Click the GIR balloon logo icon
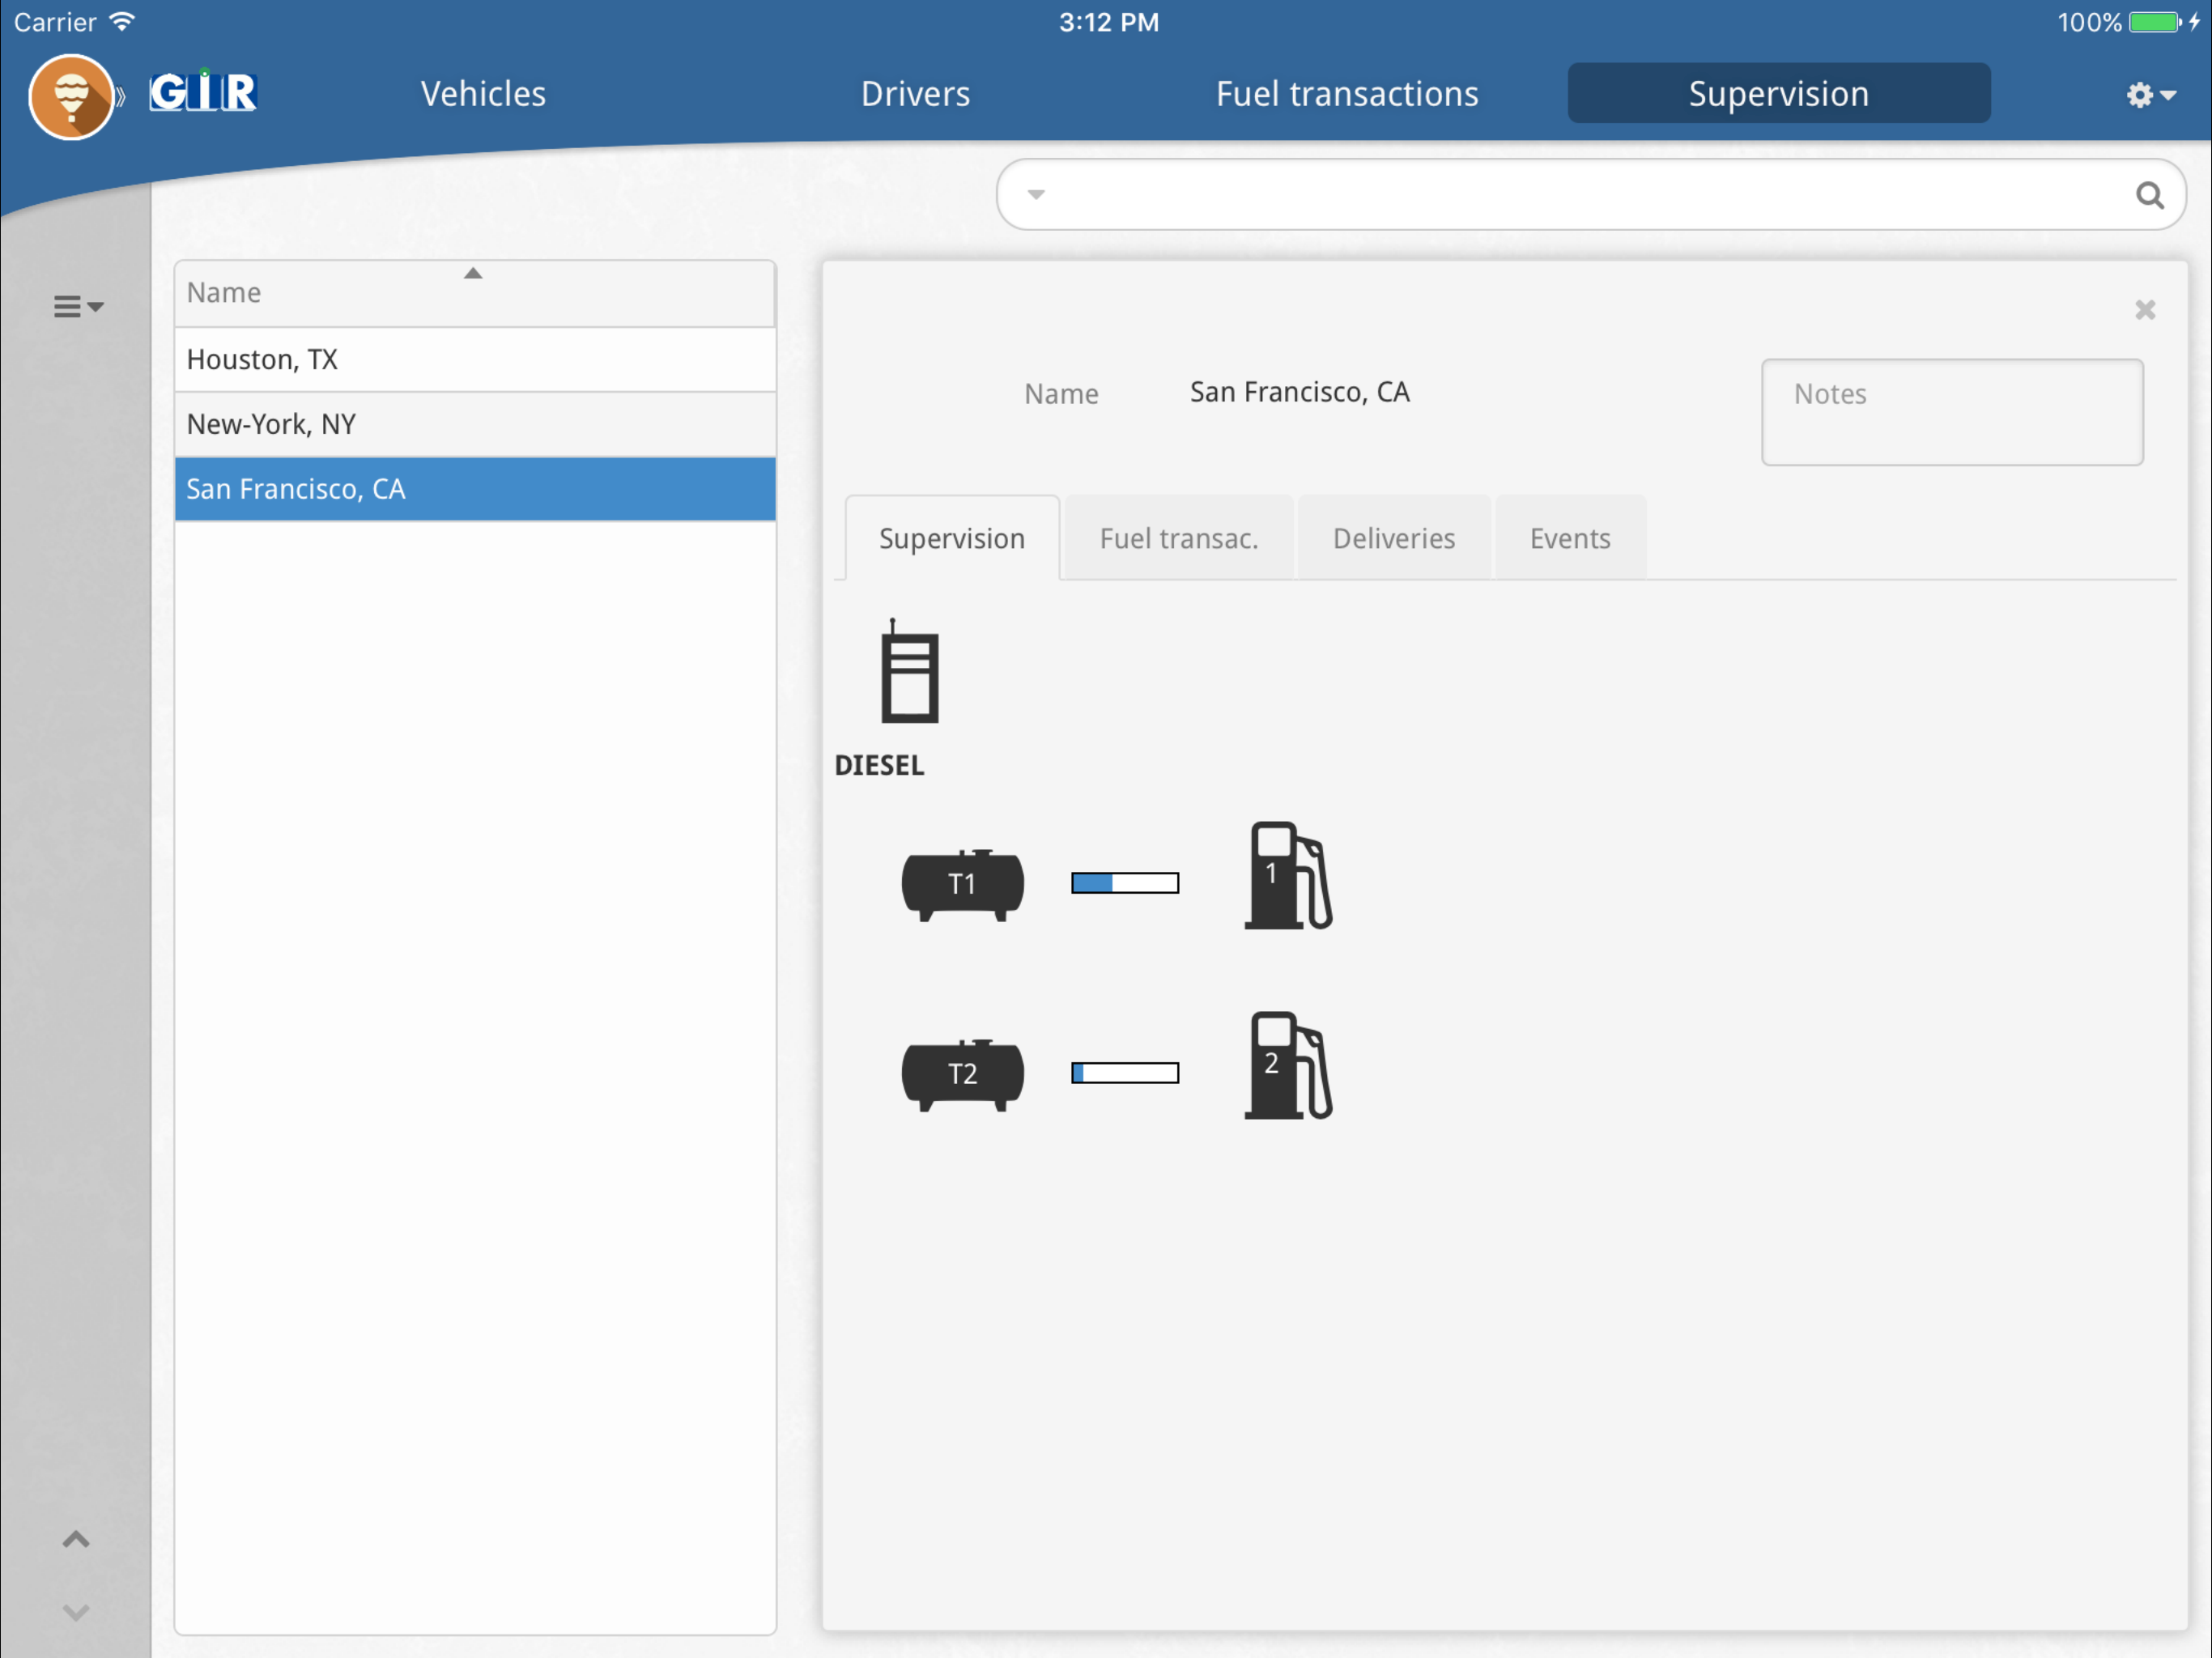Image resolution: width=2212 pixels, height=1658 pixels. coord(71,97)
